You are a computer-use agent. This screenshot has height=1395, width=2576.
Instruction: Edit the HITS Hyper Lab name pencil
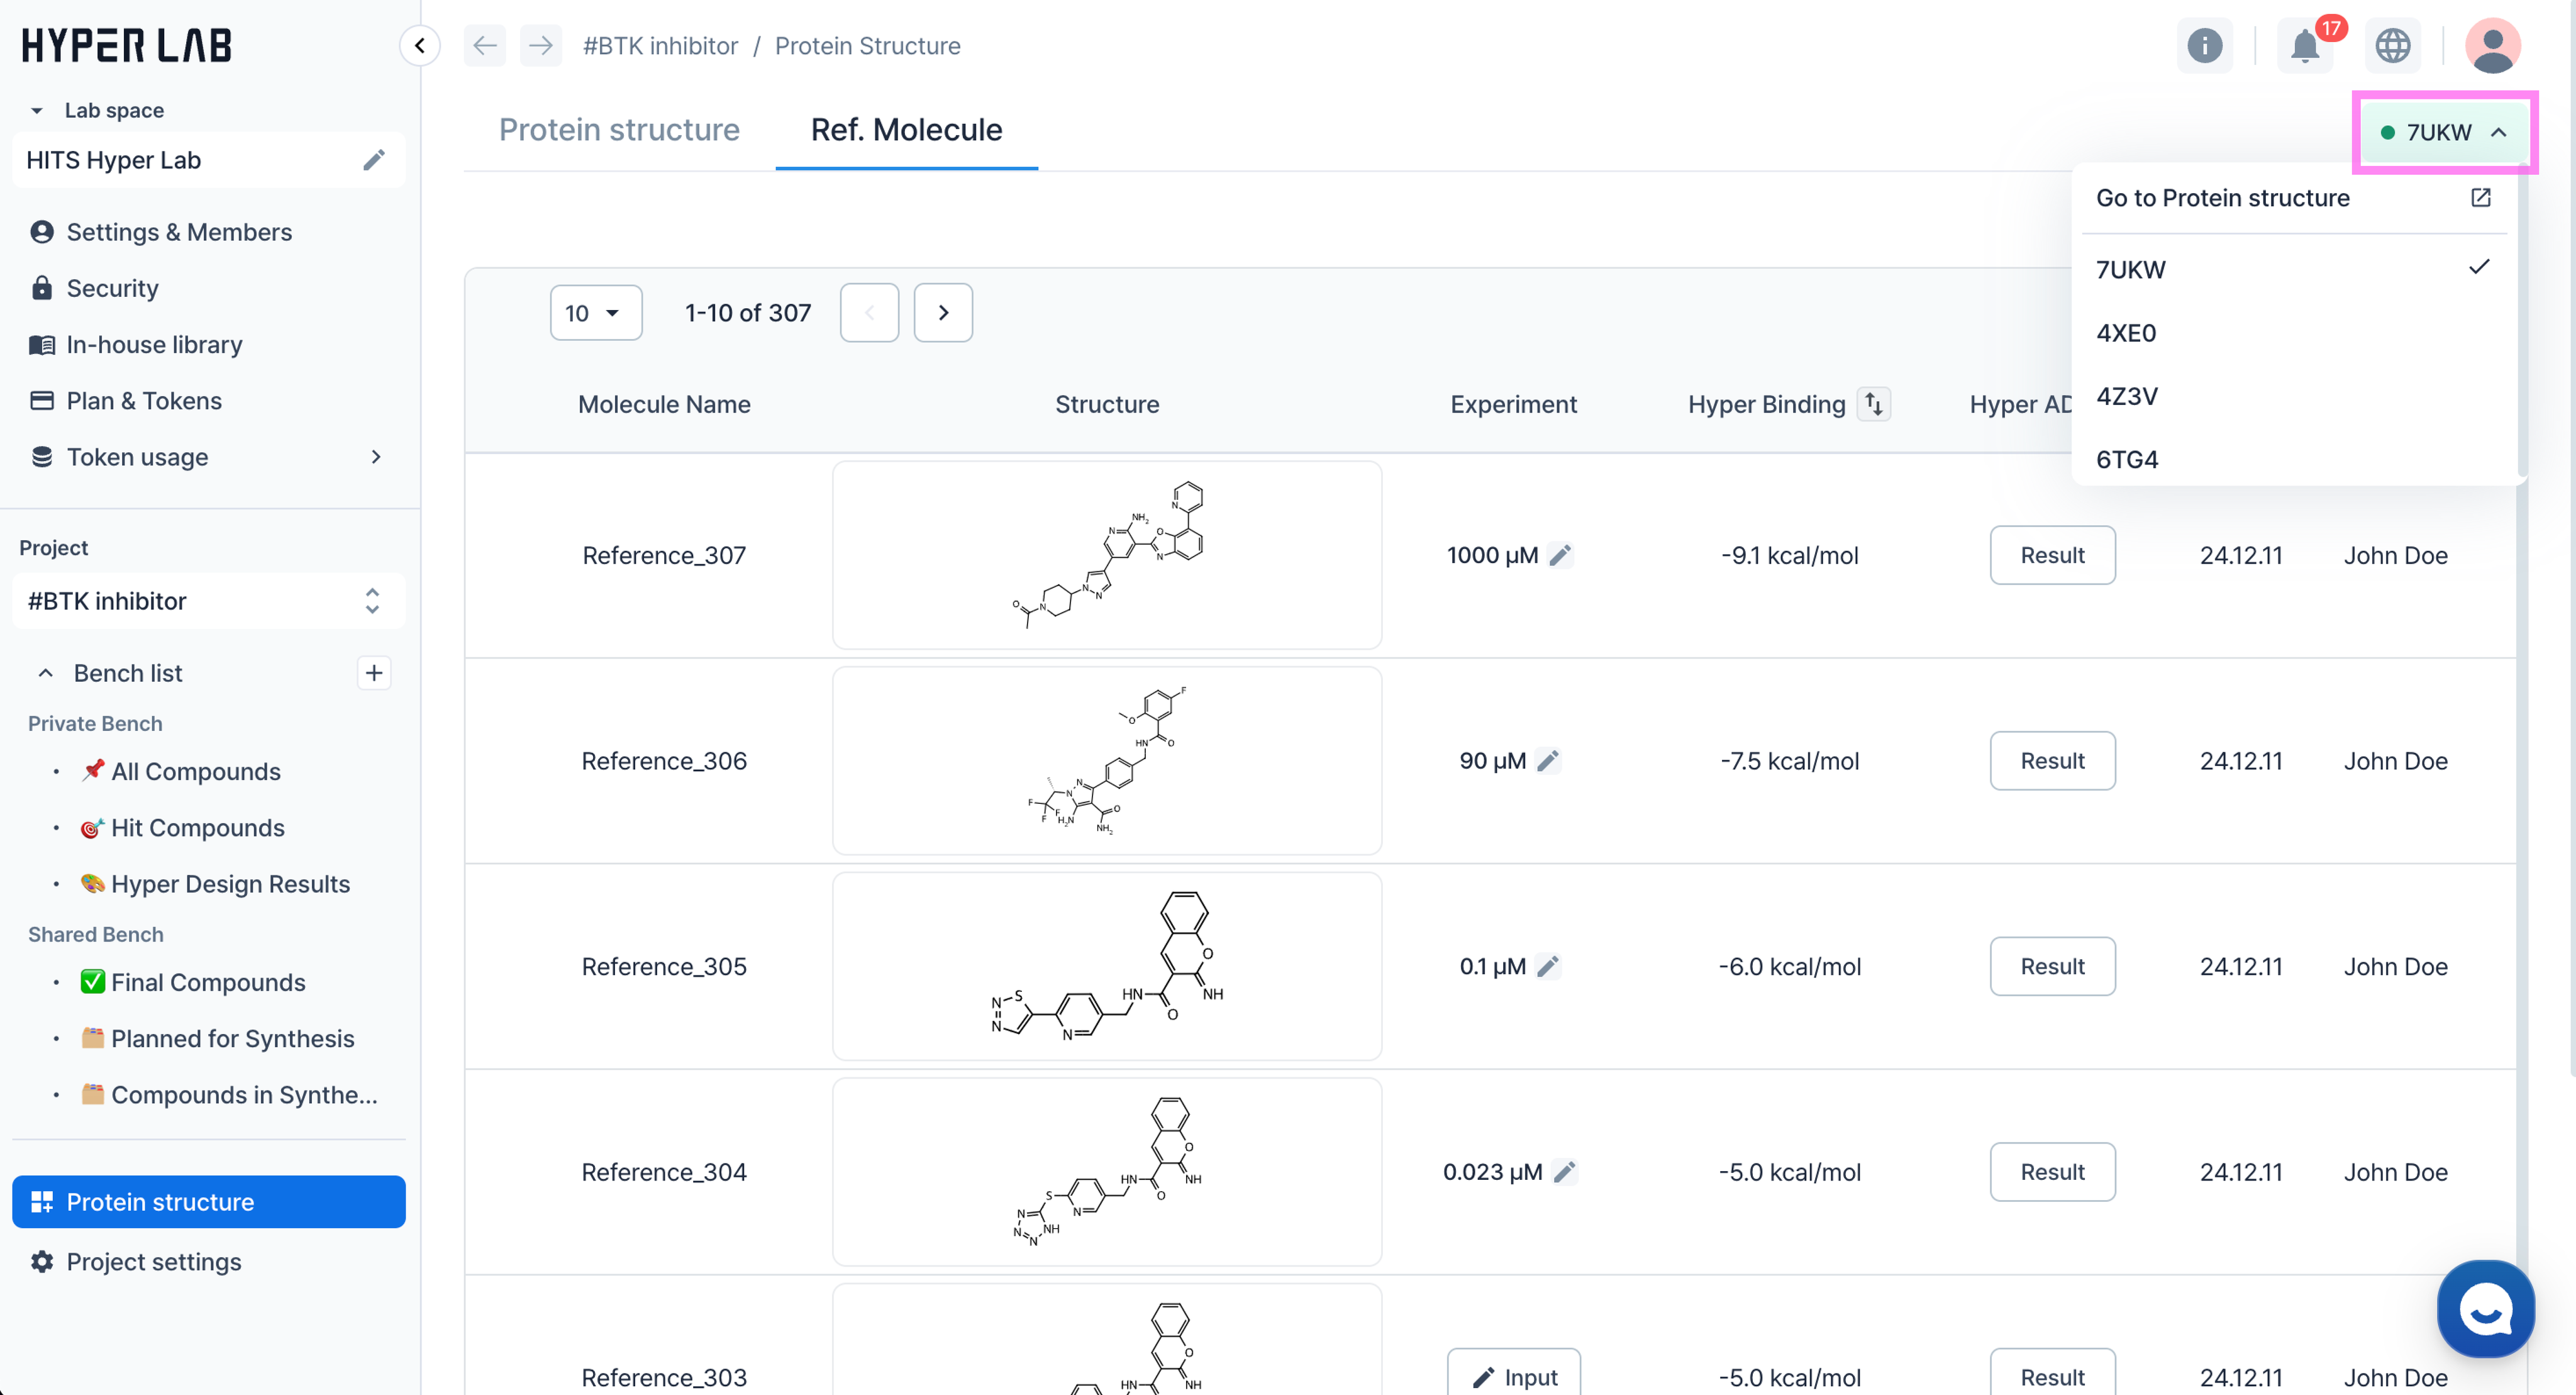coord(374,160)
